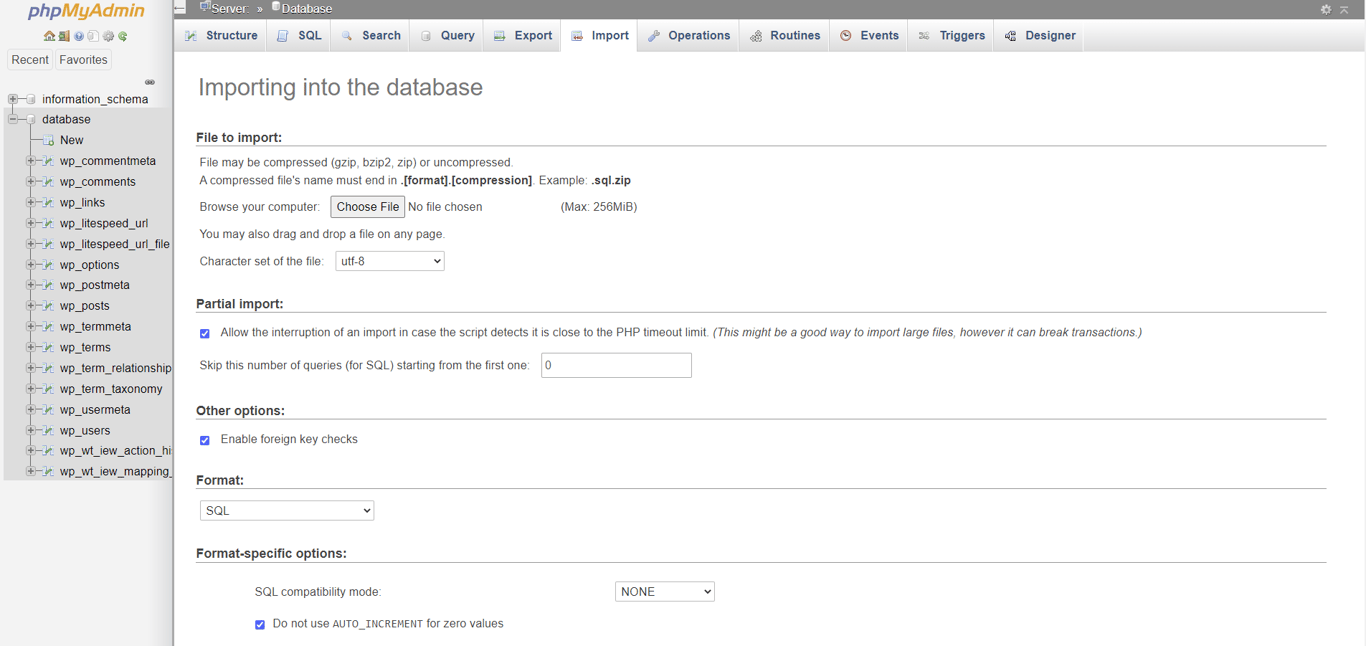The width and height of the screenshot is (1366, 646).
Task: Open page settings gear at top right
Action: click(x=1326, y=9)
